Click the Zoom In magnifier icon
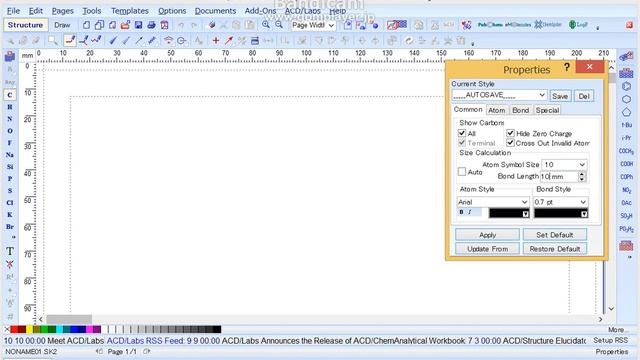Screen dimensions: 640x360 (266, 25)
